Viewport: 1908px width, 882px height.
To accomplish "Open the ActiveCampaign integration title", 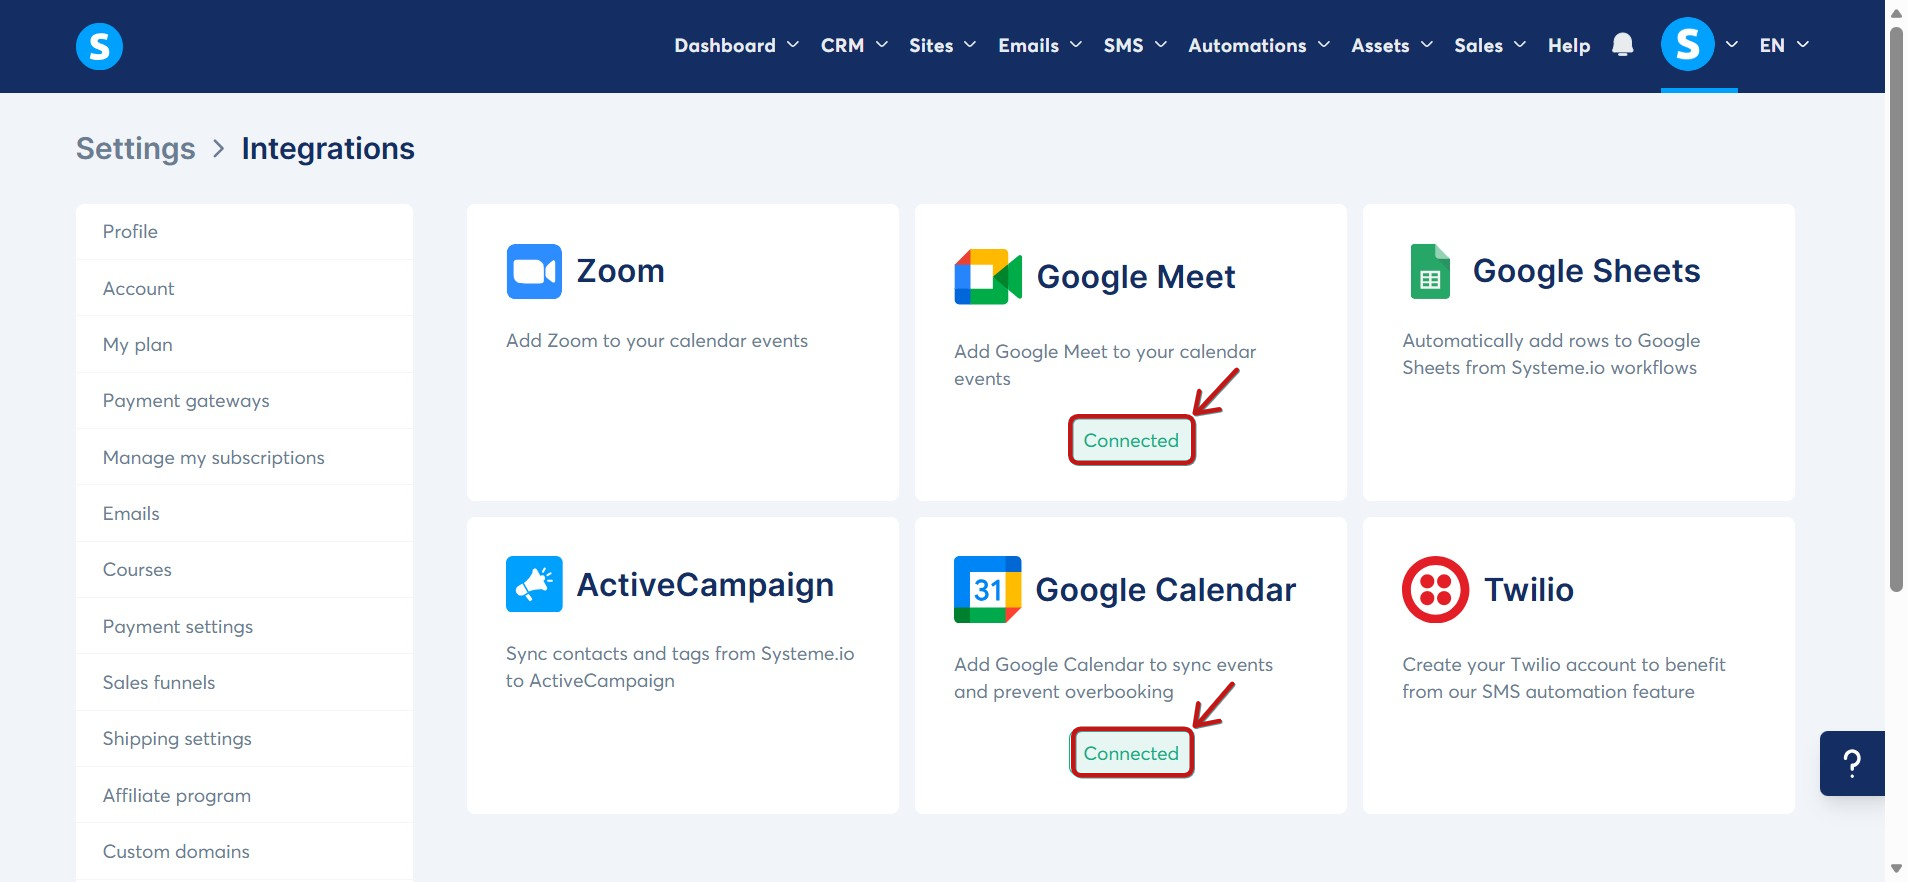I will point(705,585).
